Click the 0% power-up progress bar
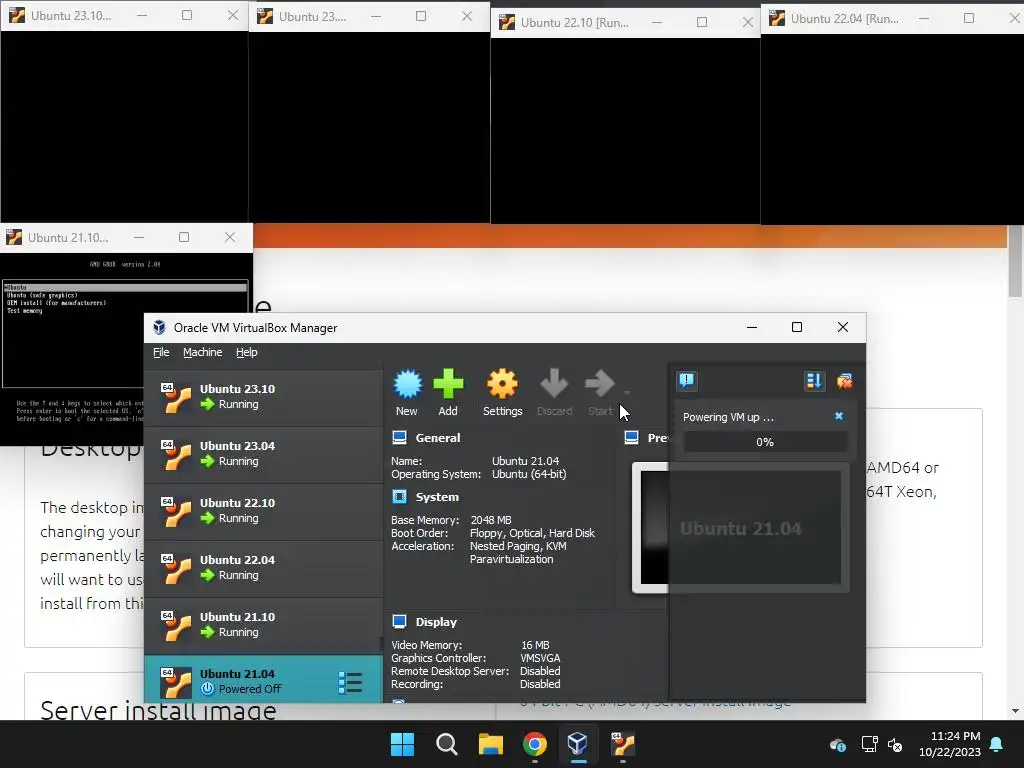This screenshot has height=768, width=1024. [765, 442]
